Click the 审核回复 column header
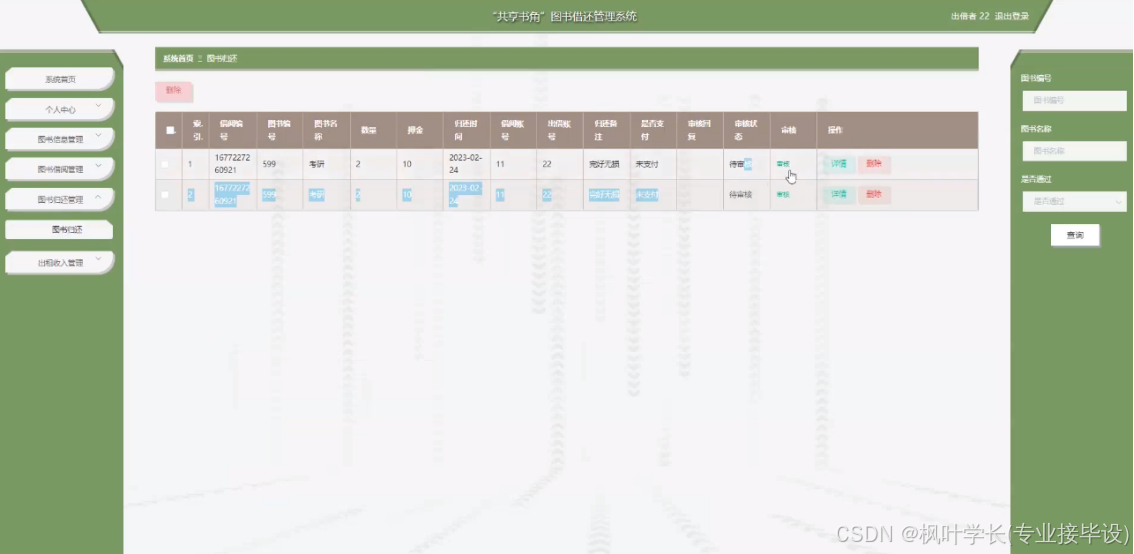This screenshot has height=554, width=1134. click(699, 130)
